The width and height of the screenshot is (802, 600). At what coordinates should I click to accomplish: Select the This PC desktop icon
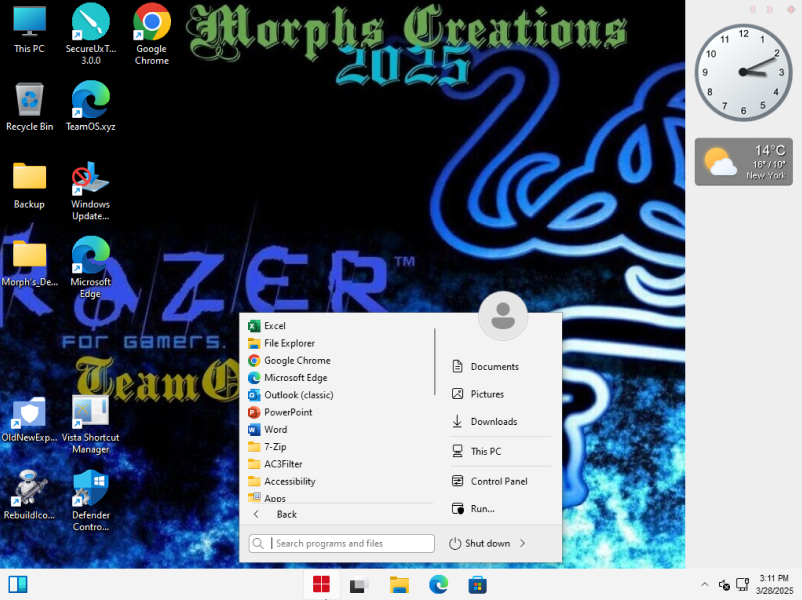tap(29, 30)
